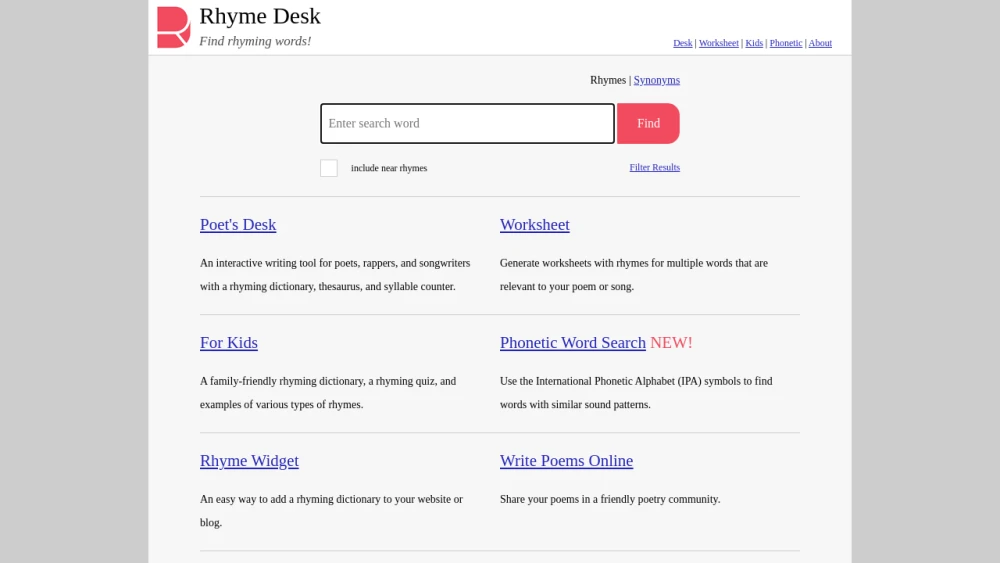The height and width of the screenshot is (563, 1000).
Task: Click the Rhyme Desk logo icon
Action: point(173,27)
